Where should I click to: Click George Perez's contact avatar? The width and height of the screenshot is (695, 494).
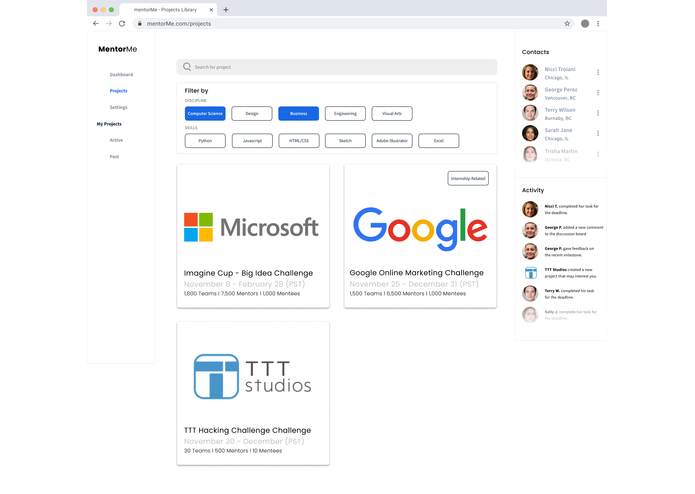point(530,93)
